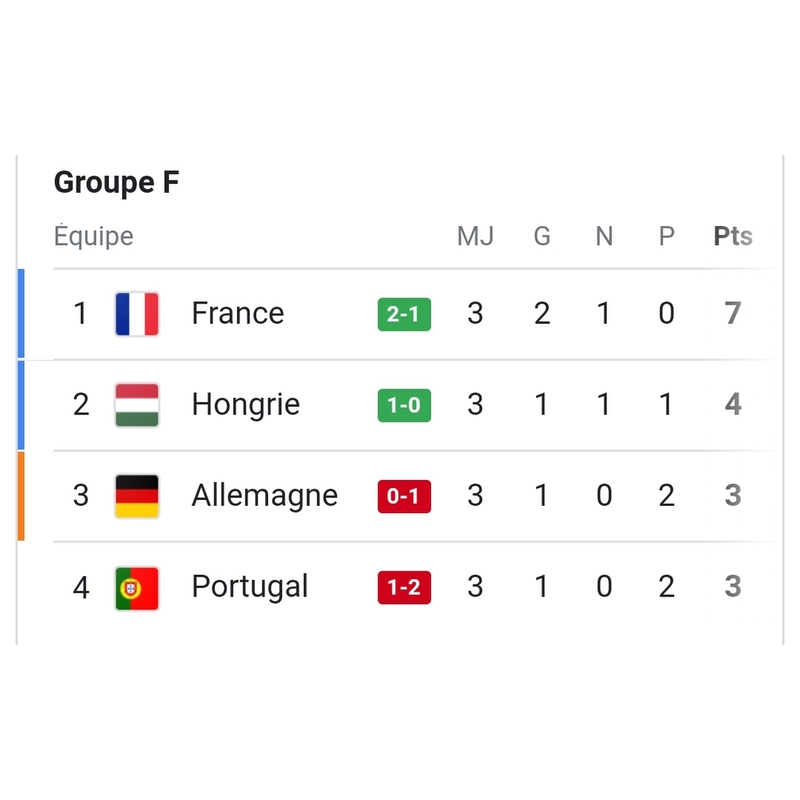Click the Pts column header
The height and width of the screenshot is (800, 800).
point(733,237)
